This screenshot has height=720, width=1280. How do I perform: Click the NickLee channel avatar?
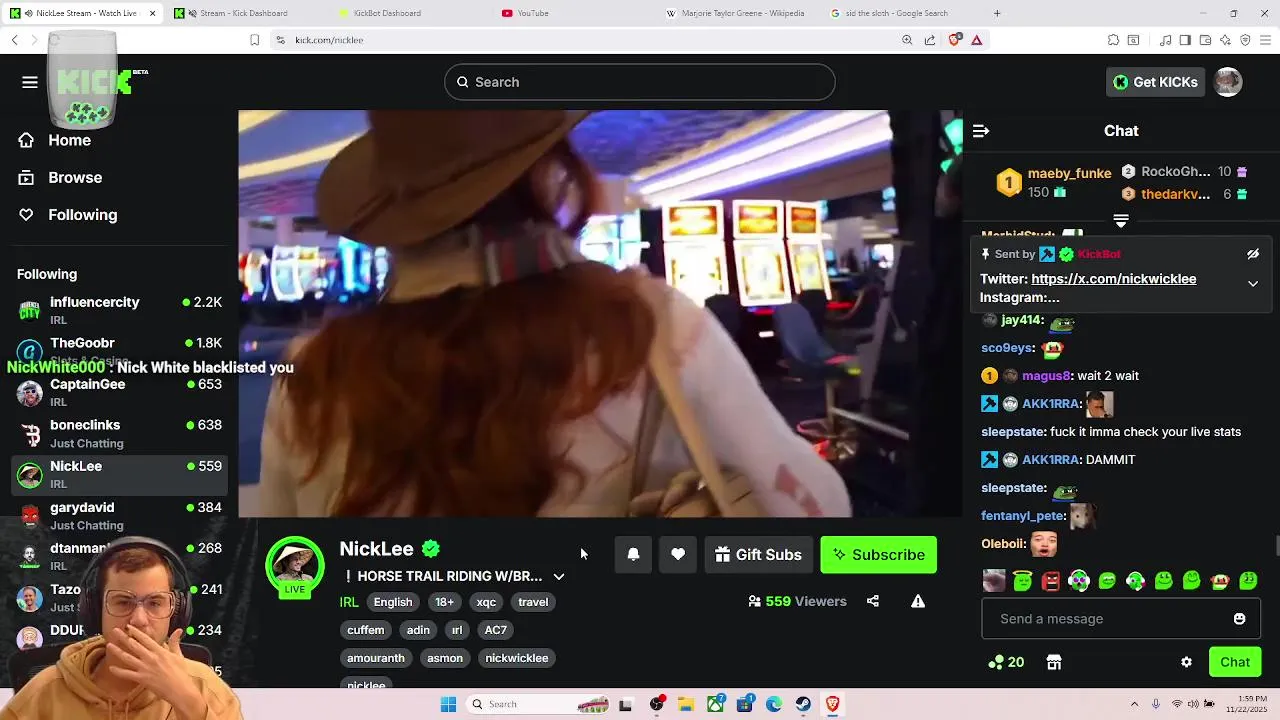294,566
